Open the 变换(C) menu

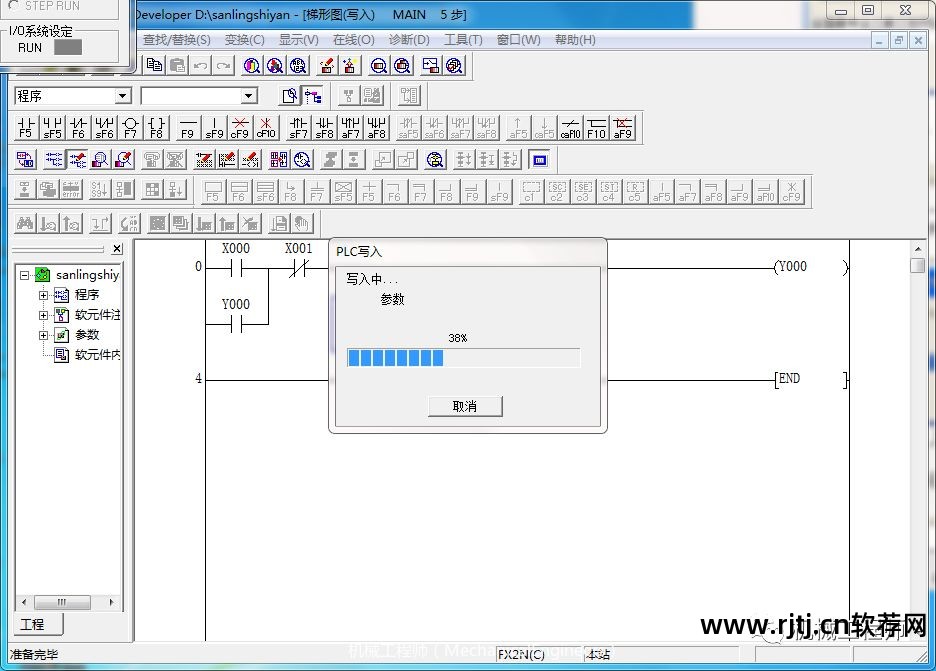tap(245, 40)
